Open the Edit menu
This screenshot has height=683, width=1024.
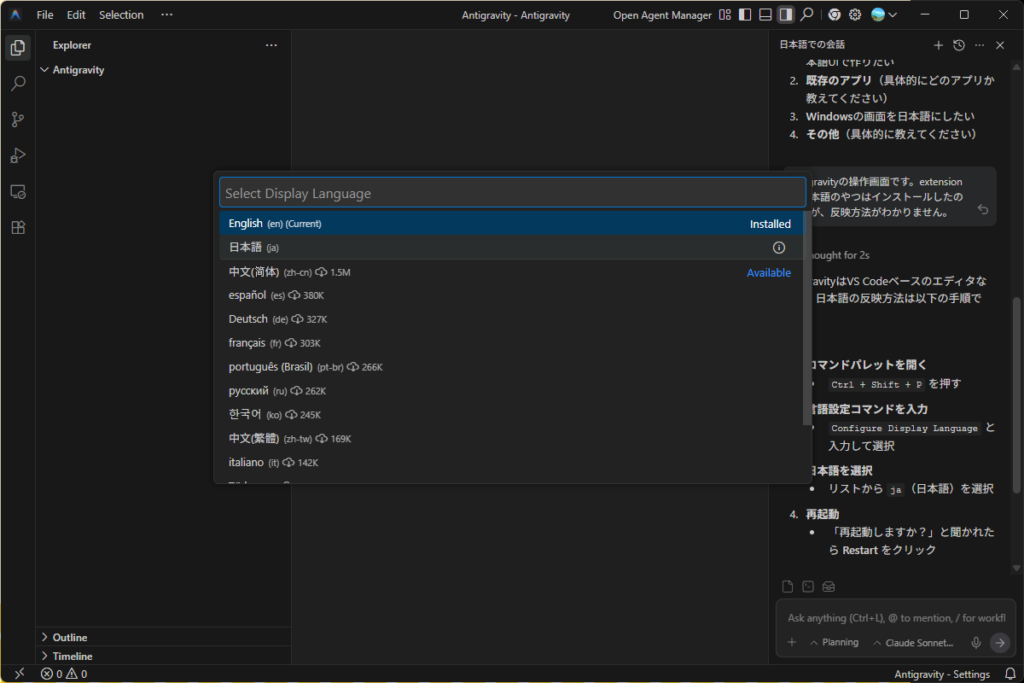[76, 15]
